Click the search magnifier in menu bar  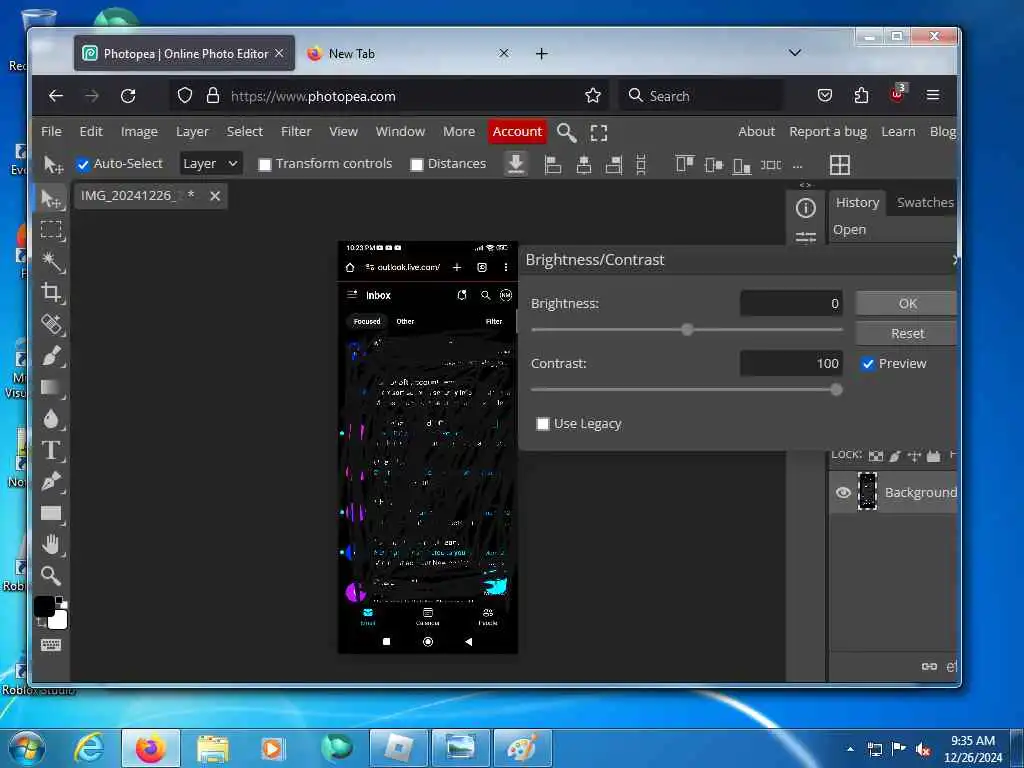[566, 133]
